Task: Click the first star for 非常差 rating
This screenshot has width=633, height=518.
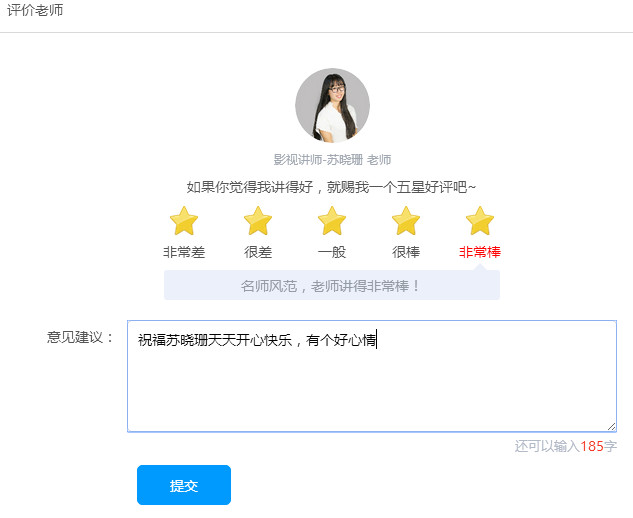Action: click(184, 221)
